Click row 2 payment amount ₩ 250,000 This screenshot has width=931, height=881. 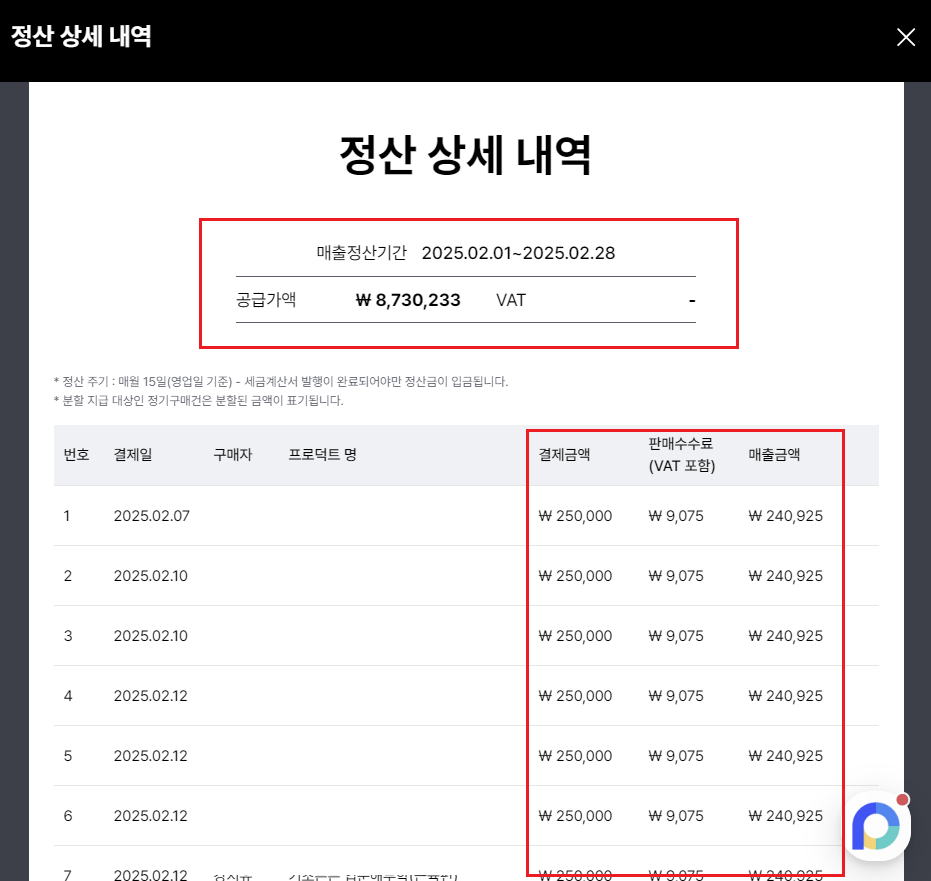pos(575,576)
